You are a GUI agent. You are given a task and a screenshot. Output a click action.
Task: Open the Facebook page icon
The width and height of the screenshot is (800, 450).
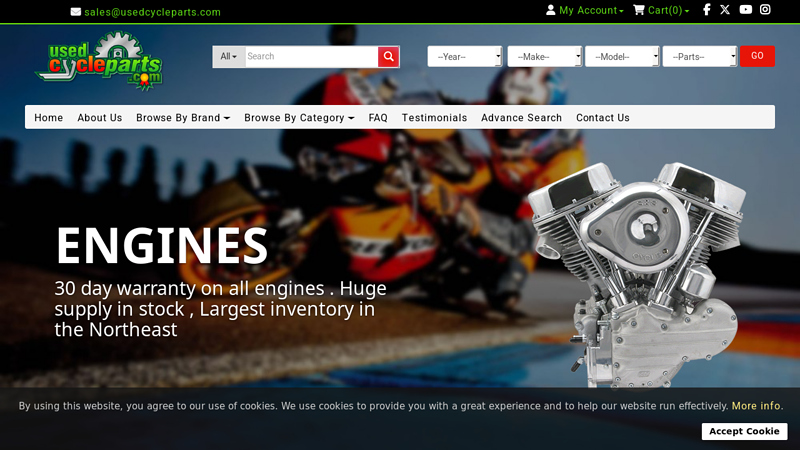click(707, 10)
